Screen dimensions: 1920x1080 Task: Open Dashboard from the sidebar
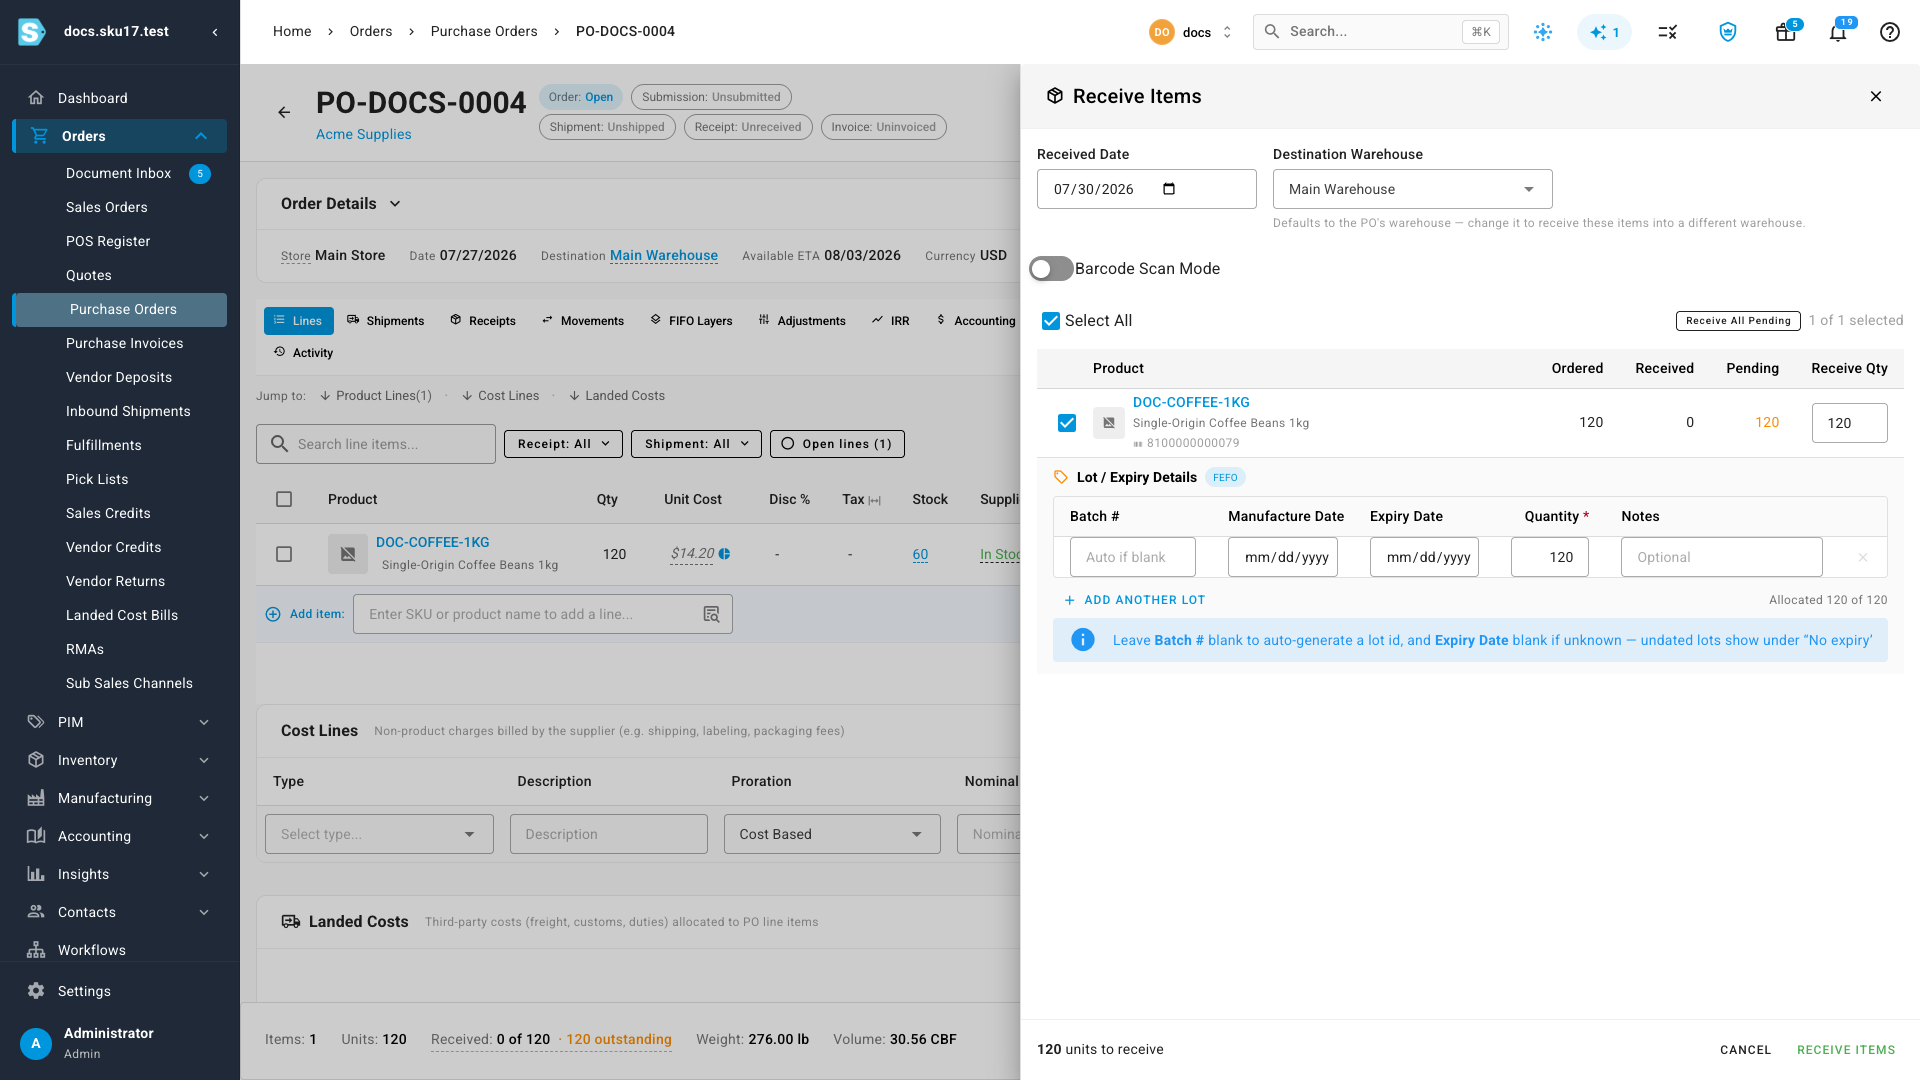(119, 98)
